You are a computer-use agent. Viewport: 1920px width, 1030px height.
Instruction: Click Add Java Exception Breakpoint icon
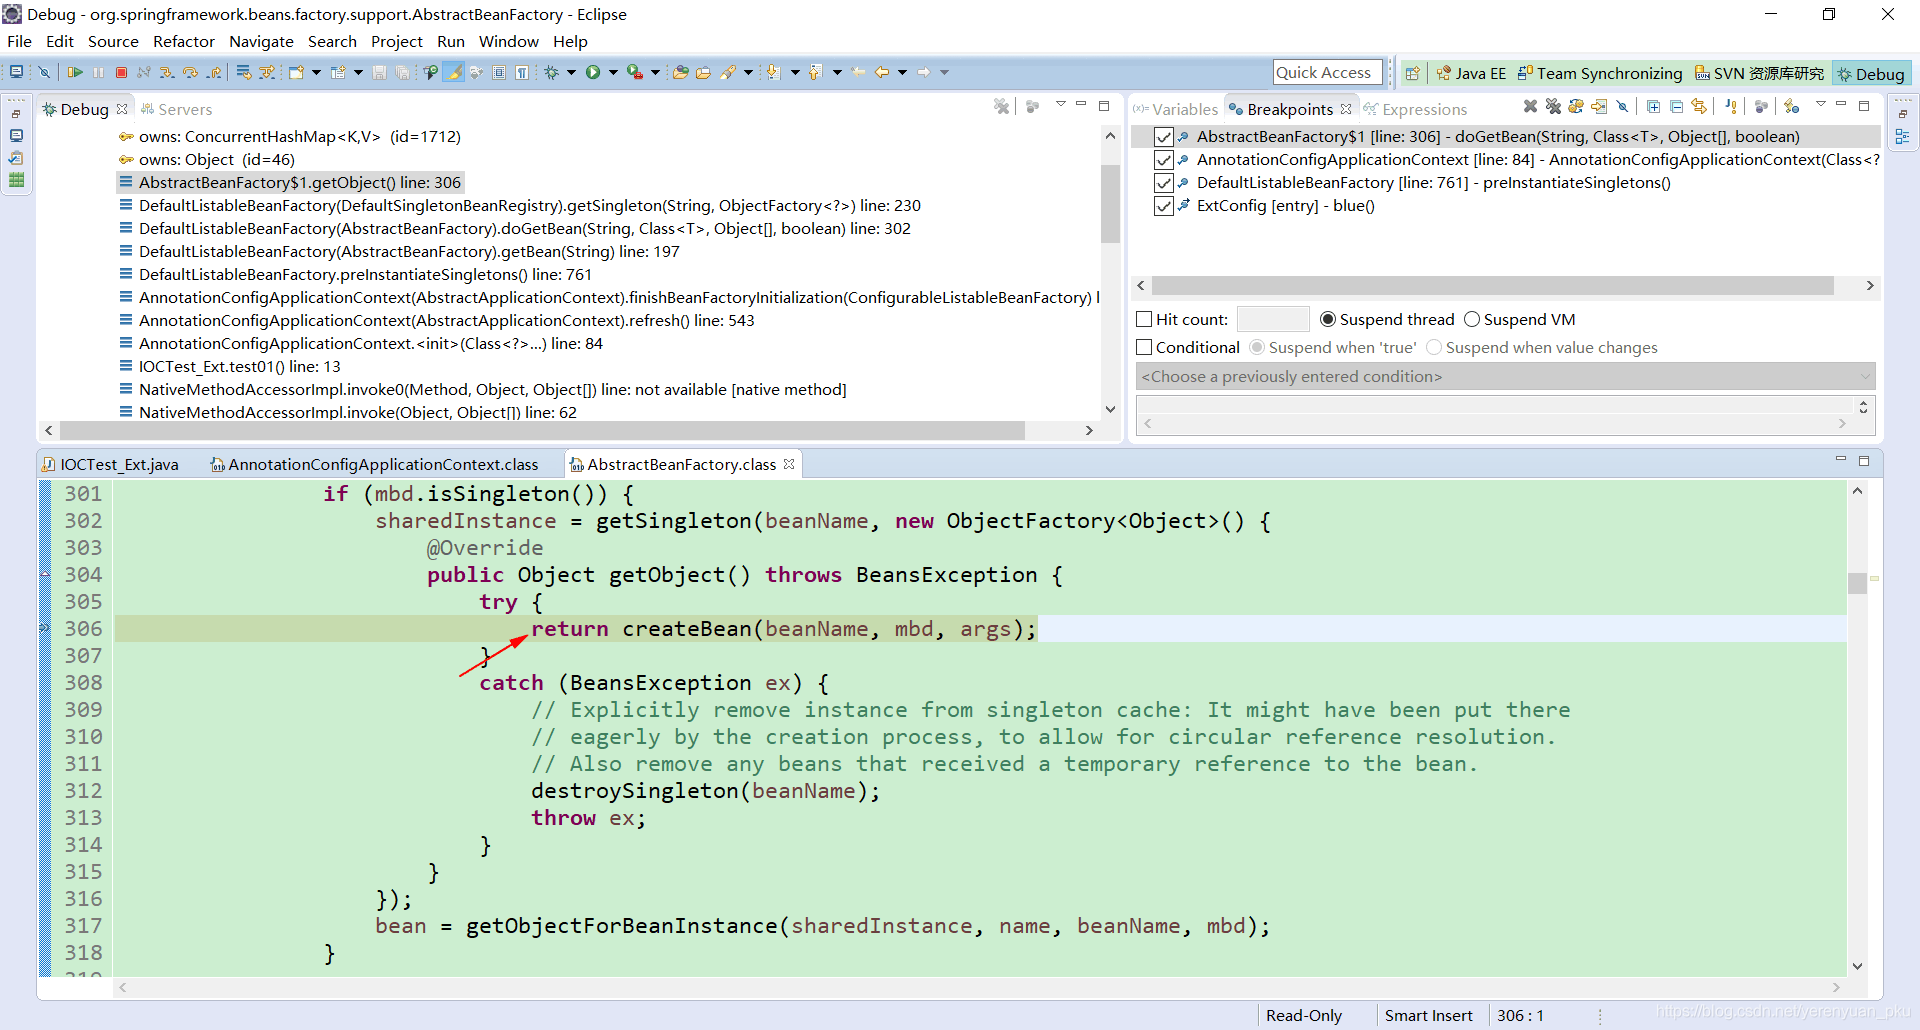[x=1733, y=106]
